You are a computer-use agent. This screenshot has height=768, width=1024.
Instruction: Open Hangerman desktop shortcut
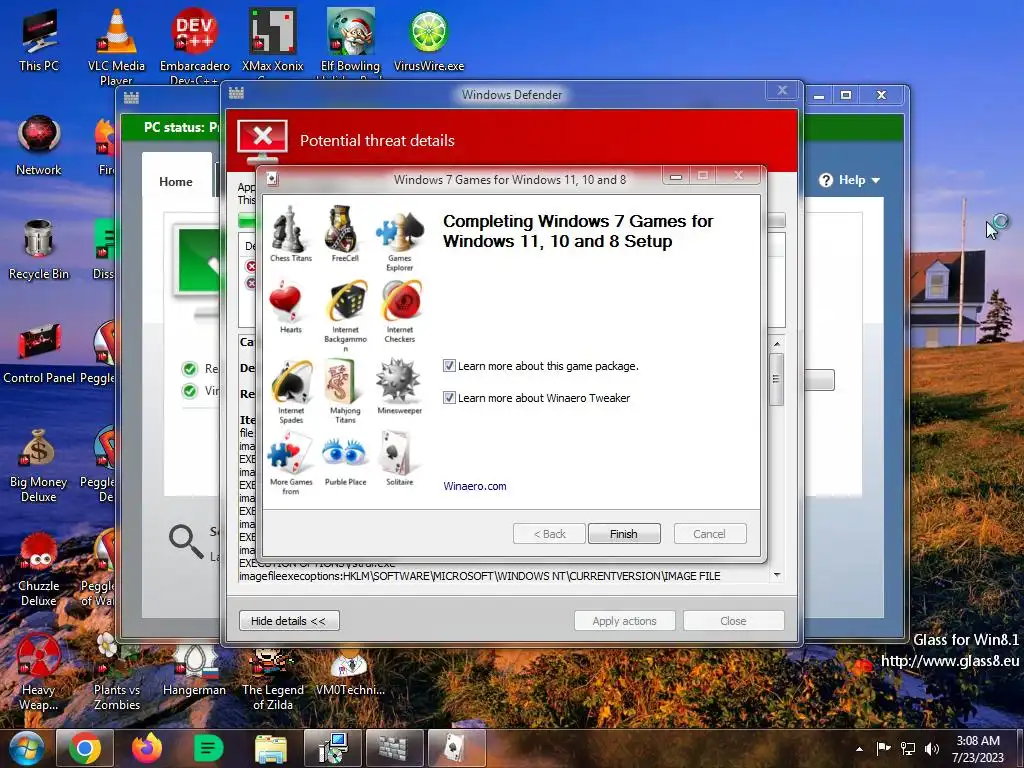195,670
